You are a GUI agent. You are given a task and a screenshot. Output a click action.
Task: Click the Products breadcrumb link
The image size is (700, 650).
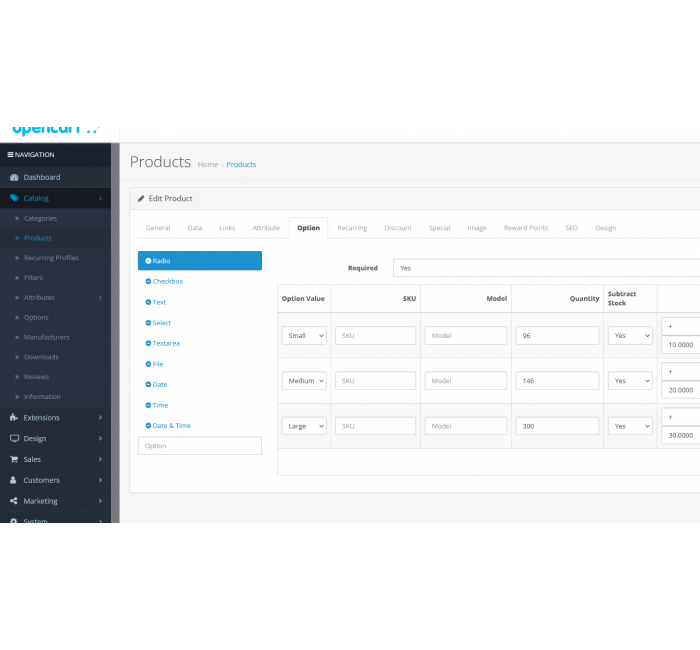pyautogui.click(x=241, y=165)
